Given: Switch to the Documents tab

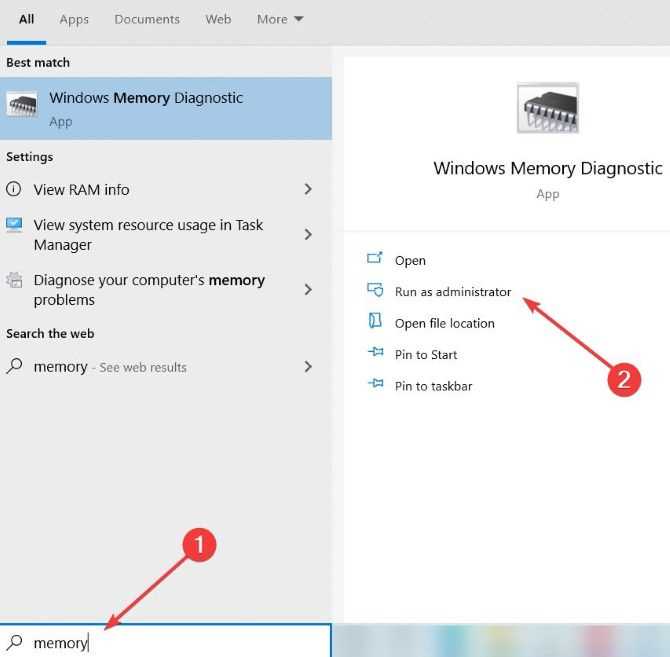Looking at the screenshot, I should [147, 19].
